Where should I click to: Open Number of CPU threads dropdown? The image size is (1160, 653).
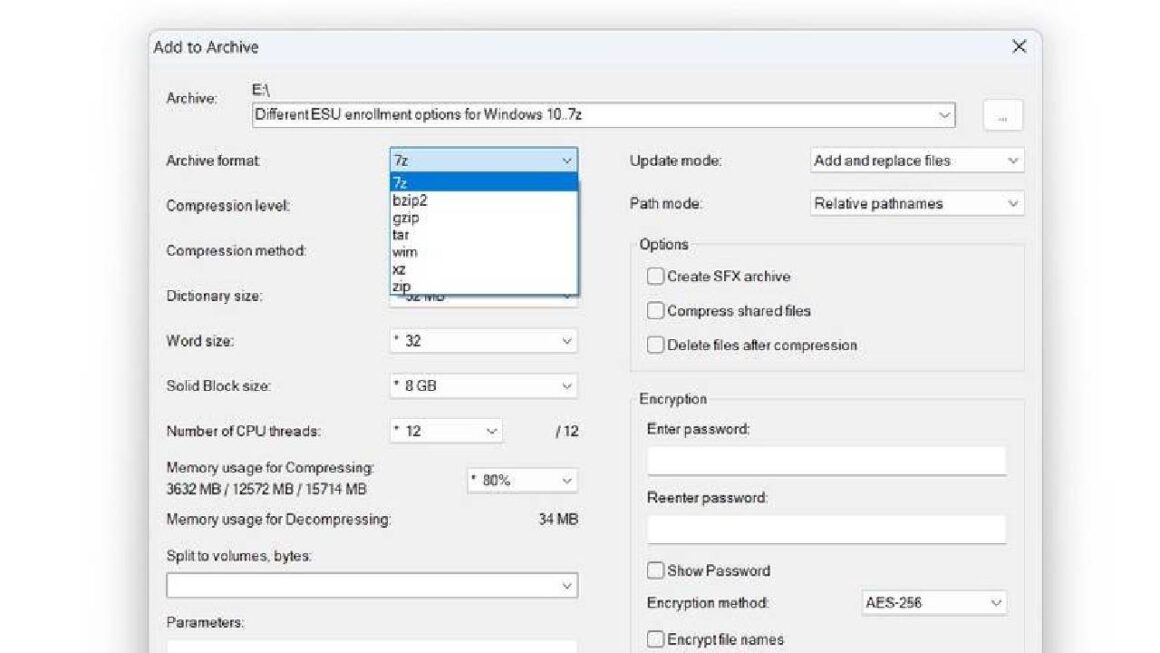tap(446, 431)
